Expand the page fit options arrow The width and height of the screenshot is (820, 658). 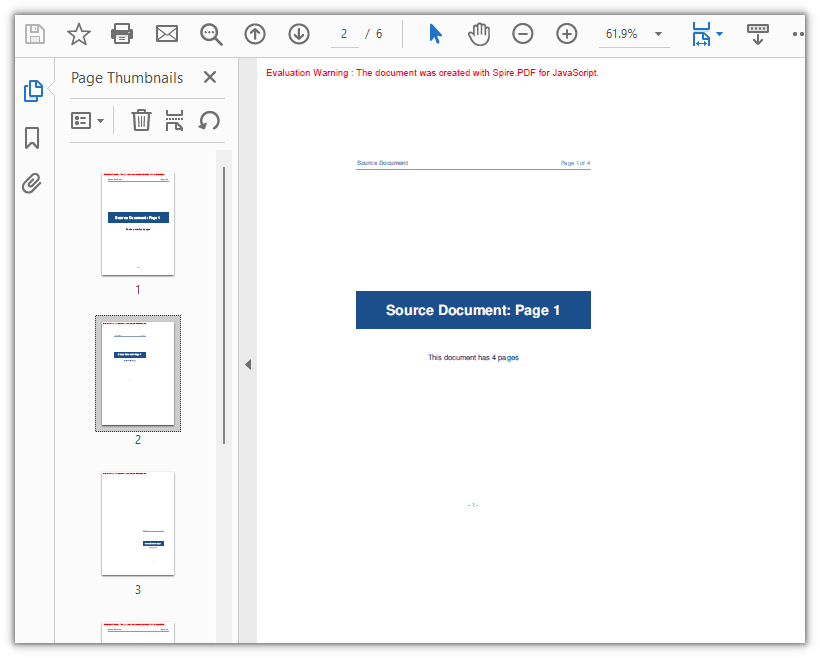[x=720, y=34]
